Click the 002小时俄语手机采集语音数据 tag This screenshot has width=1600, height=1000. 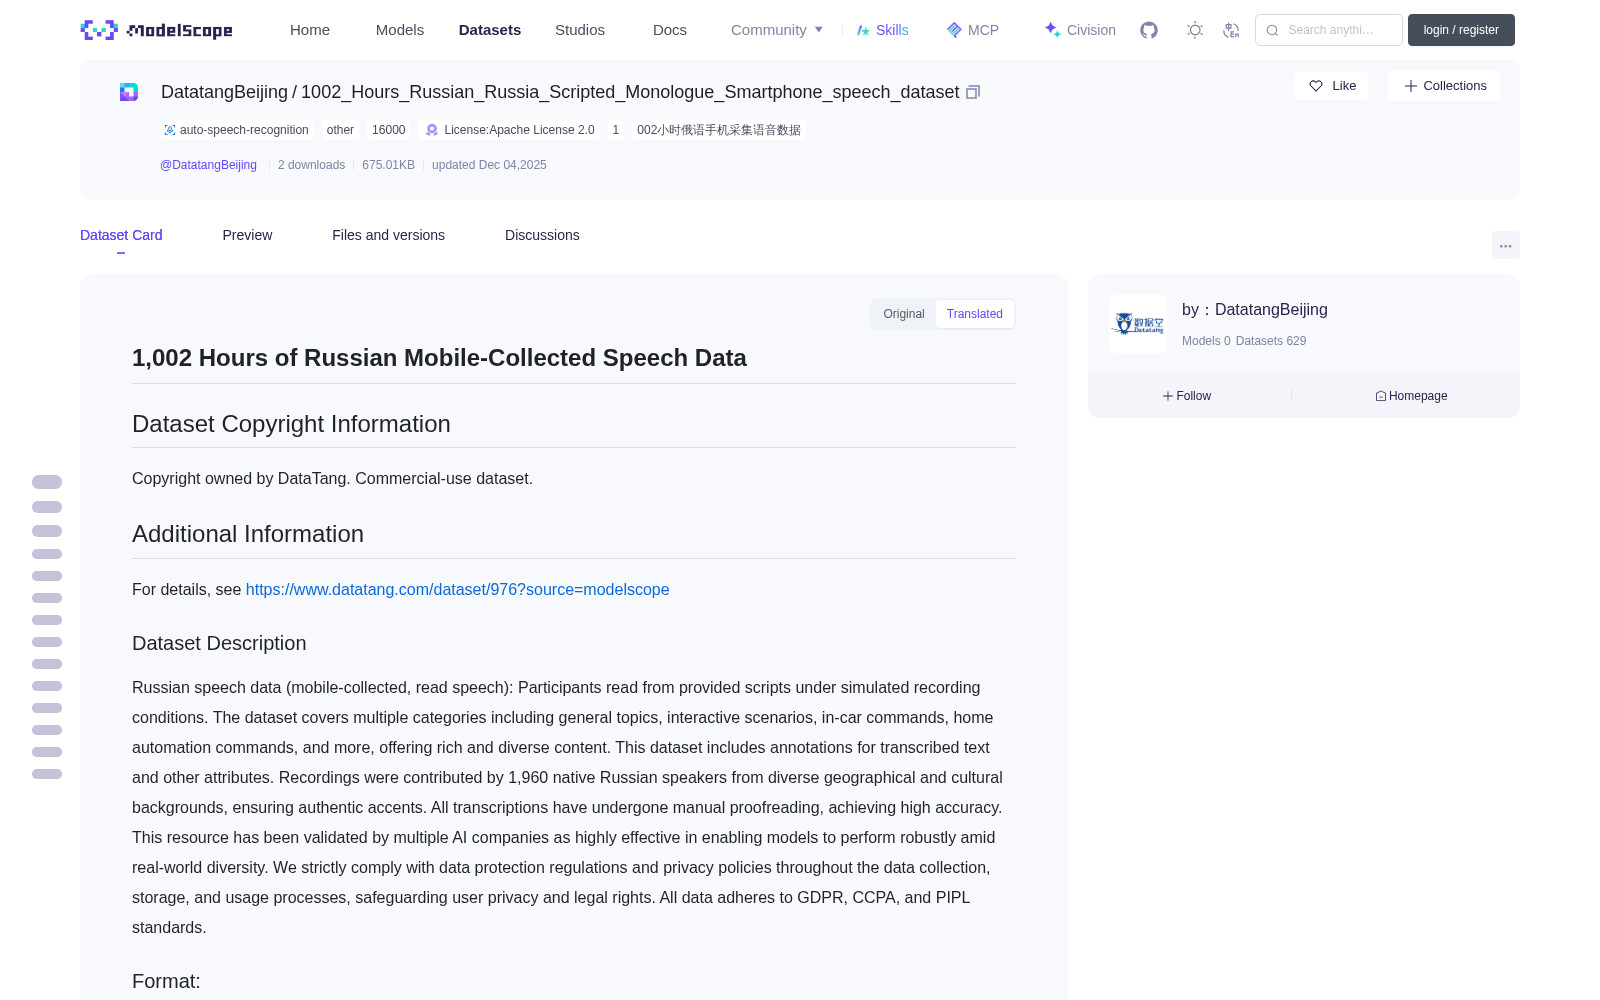(719, 130)
